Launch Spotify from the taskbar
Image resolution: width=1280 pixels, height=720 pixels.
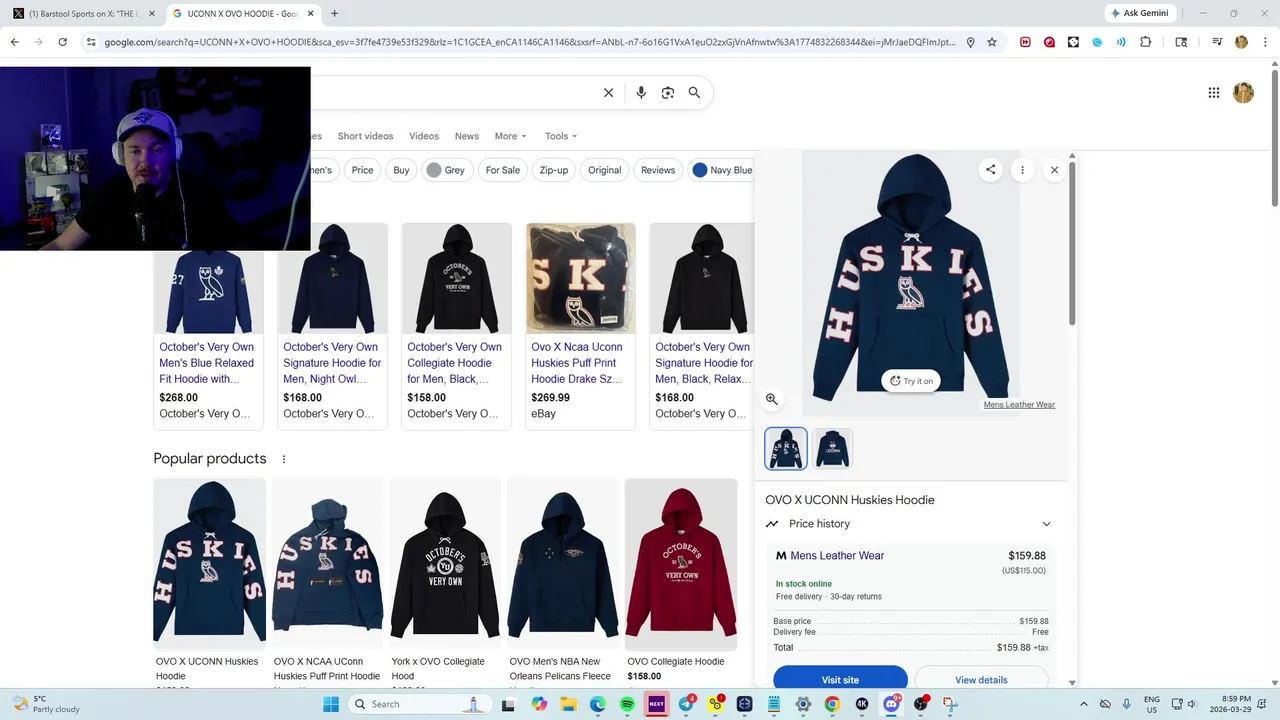pos(627,704)
